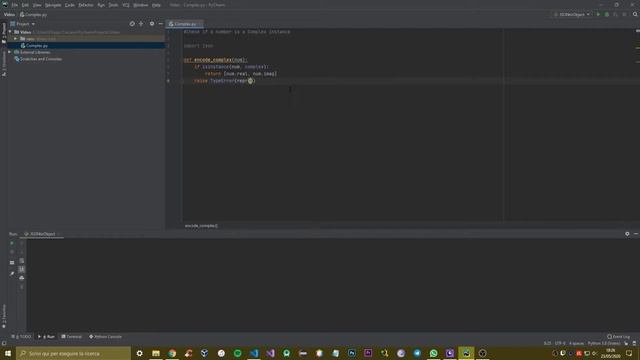Open the Edit menu

pos(25,5)
